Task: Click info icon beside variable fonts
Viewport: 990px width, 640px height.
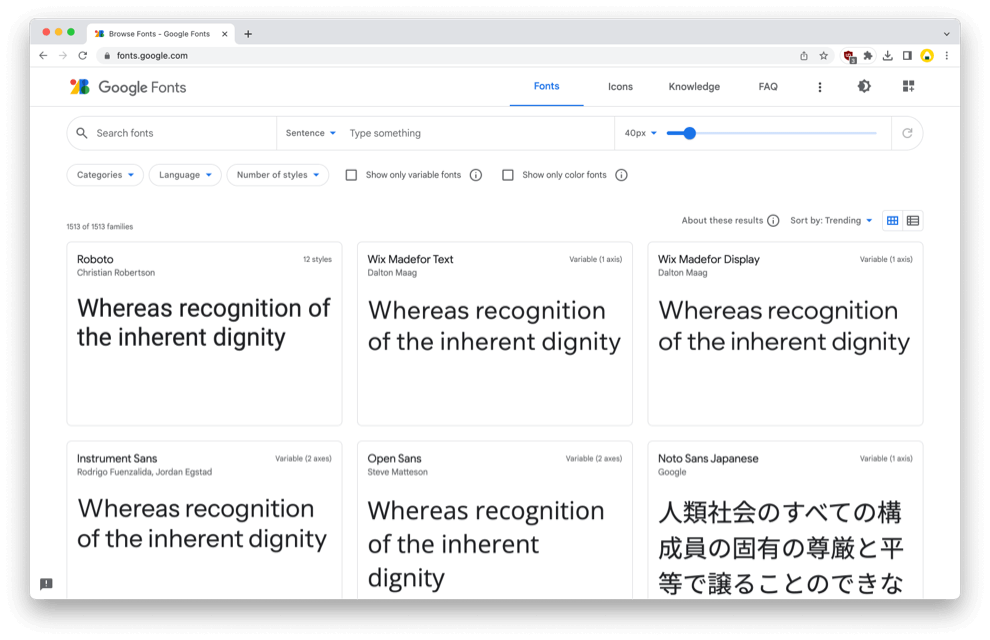Action: (x=476, y=175)
